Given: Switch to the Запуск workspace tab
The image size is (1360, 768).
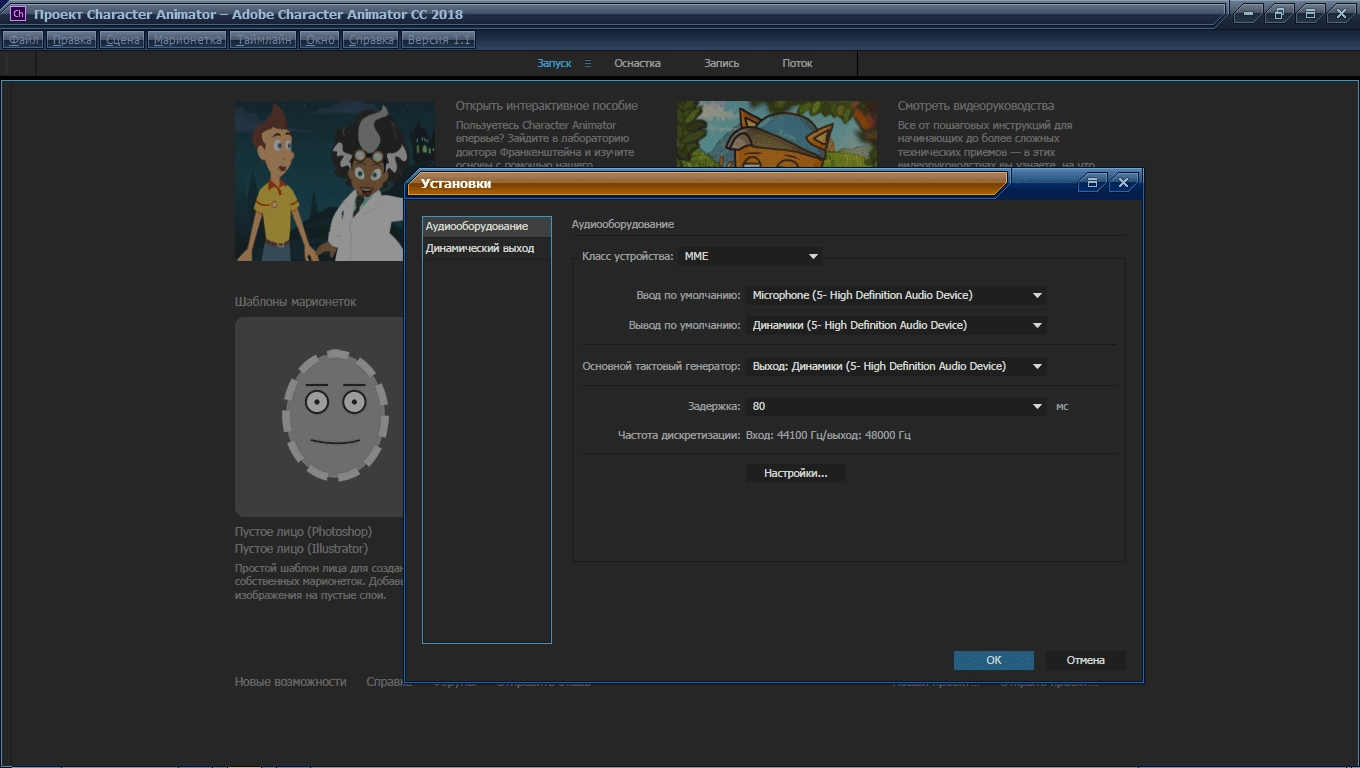Looking at the screenshot, I should (554, 63).
